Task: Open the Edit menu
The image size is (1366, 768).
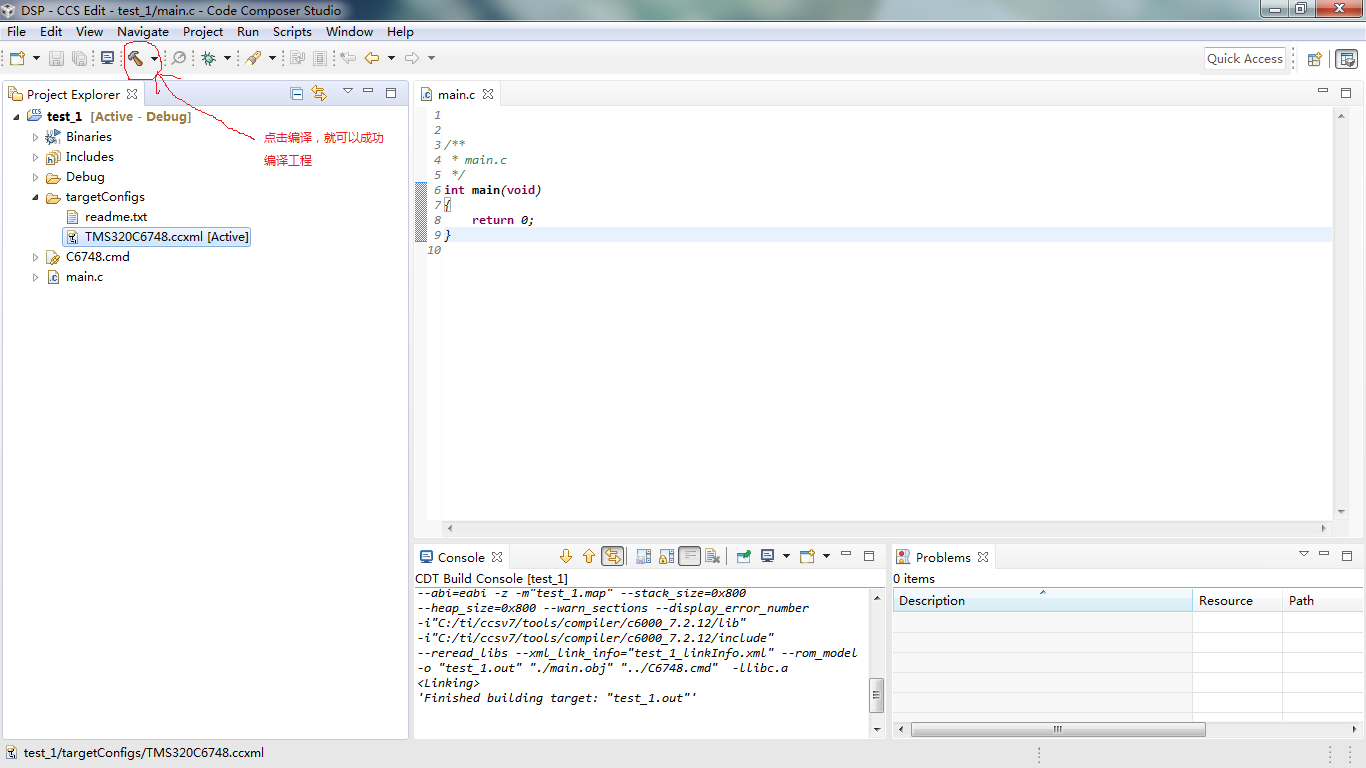Action: pos(51,32)
